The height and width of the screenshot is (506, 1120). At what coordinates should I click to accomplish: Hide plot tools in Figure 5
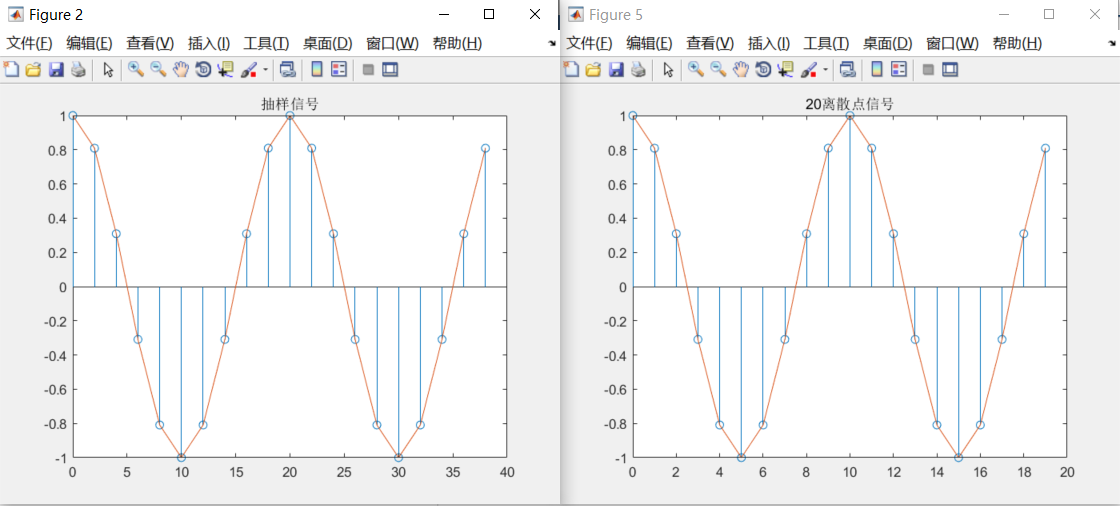(x=927, y=69)
